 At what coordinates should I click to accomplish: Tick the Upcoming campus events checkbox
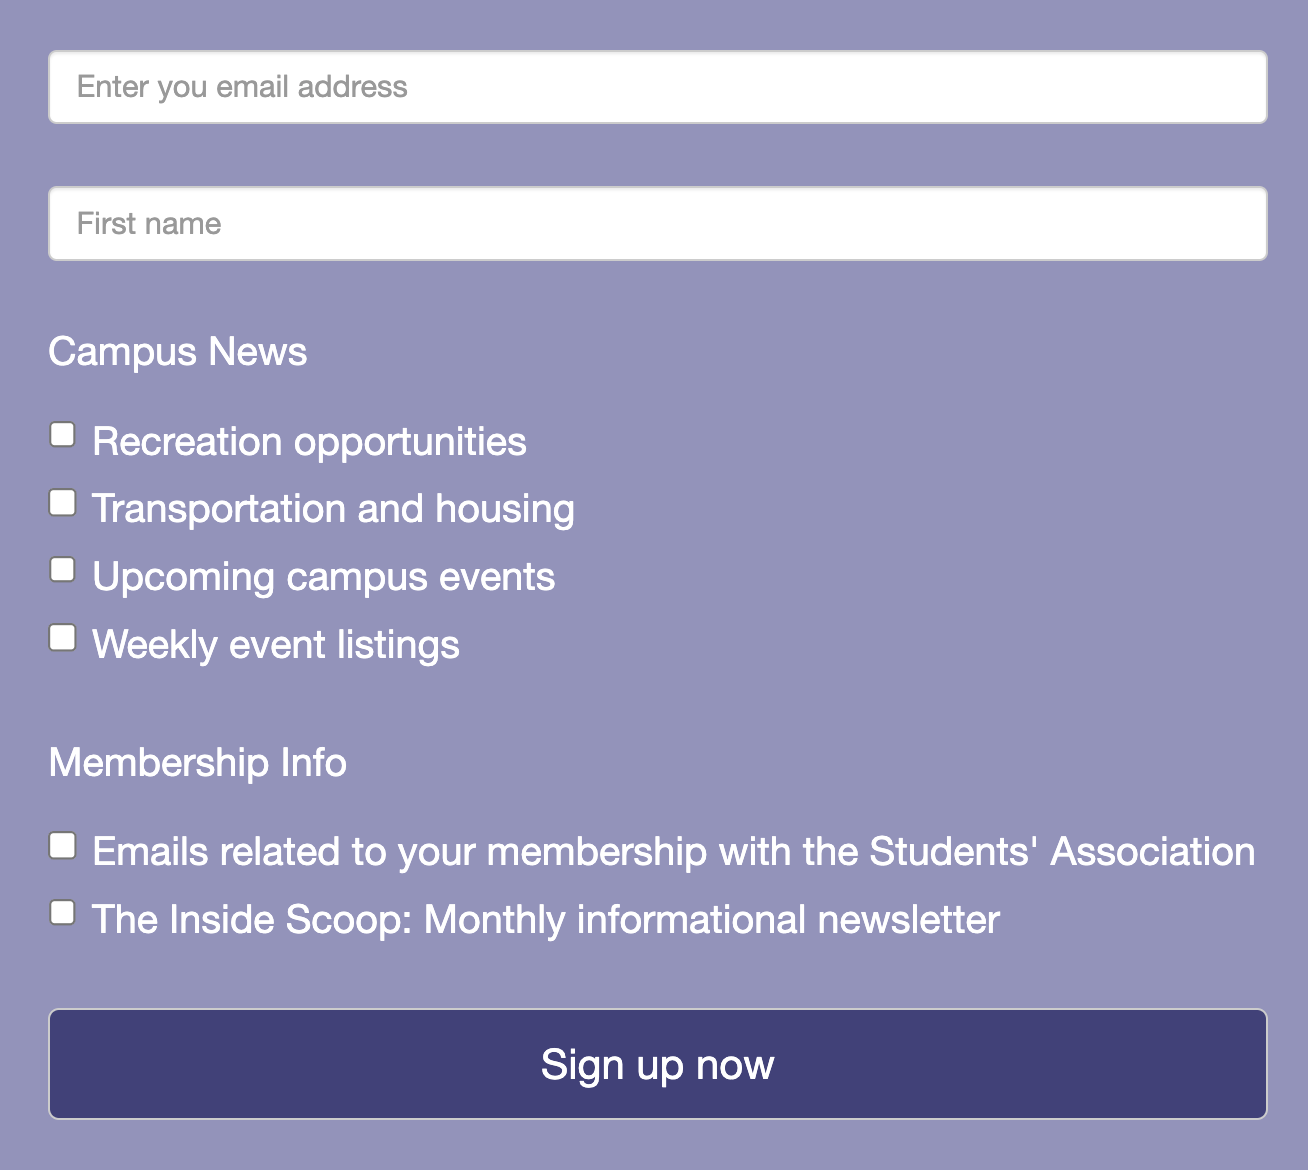click(x=63, y=570)
